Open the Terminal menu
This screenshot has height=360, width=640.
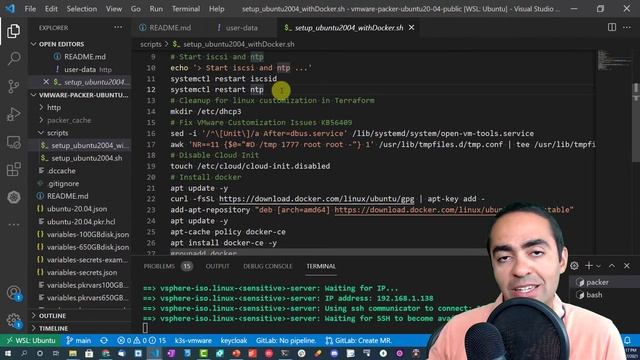[x=186, y=9]
